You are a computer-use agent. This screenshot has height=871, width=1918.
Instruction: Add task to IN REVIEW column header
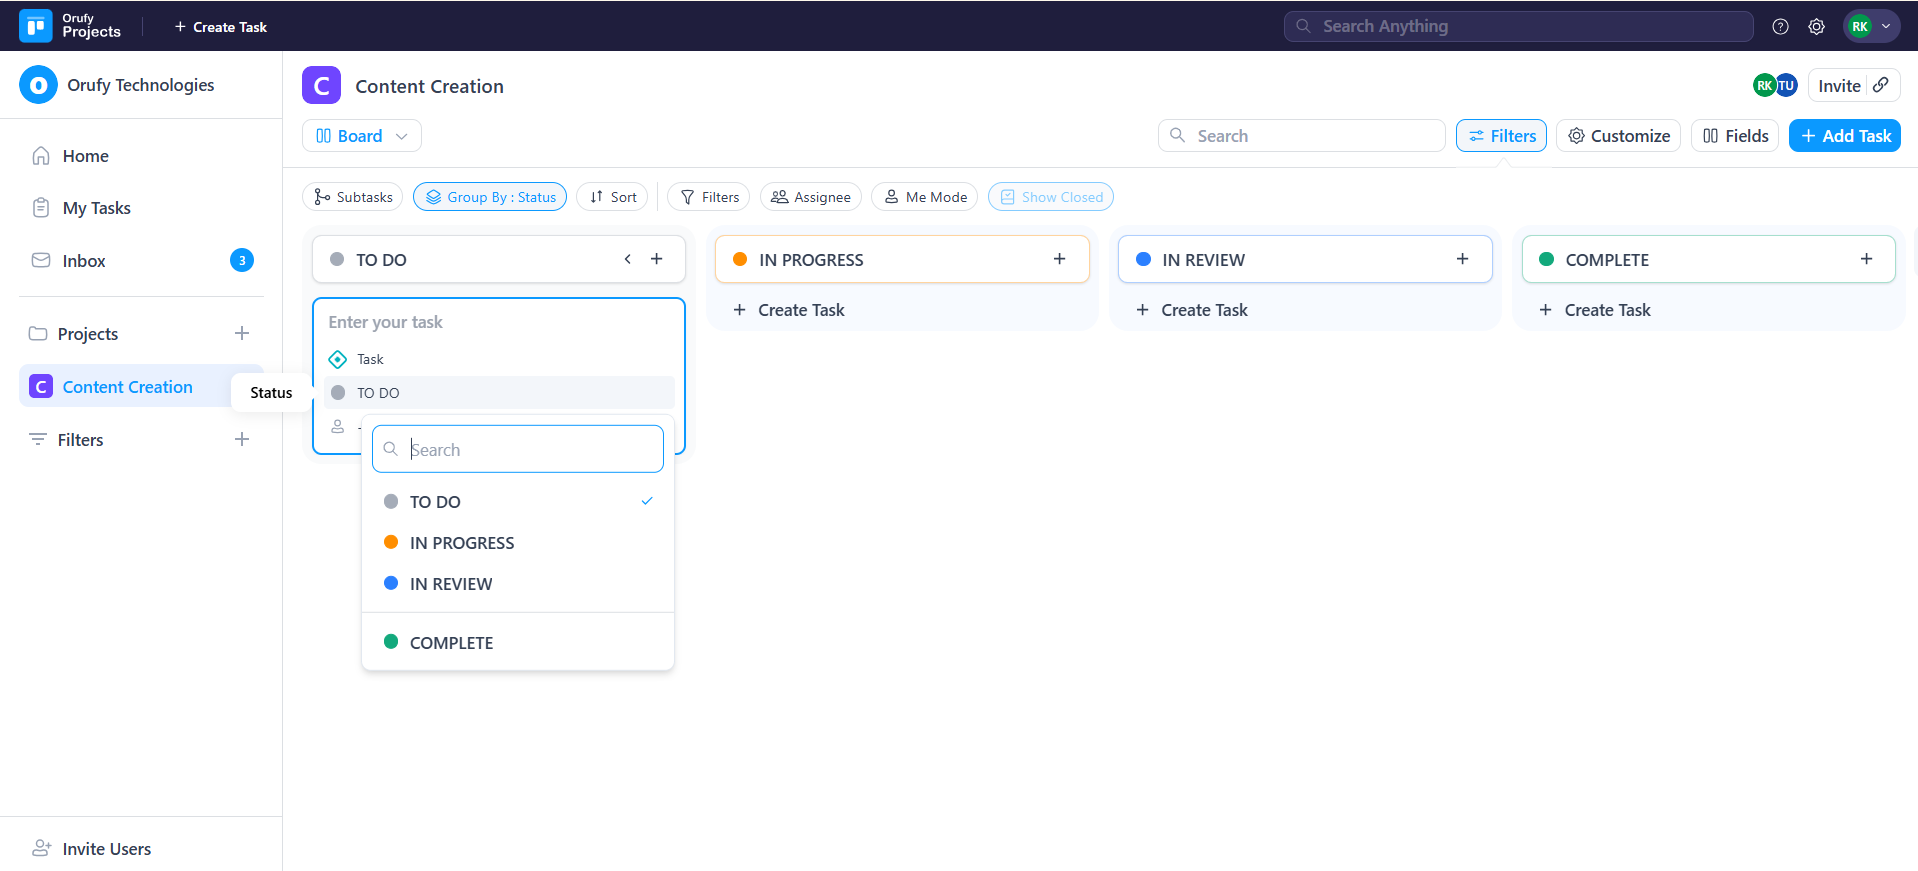(x=1462, y=259)
